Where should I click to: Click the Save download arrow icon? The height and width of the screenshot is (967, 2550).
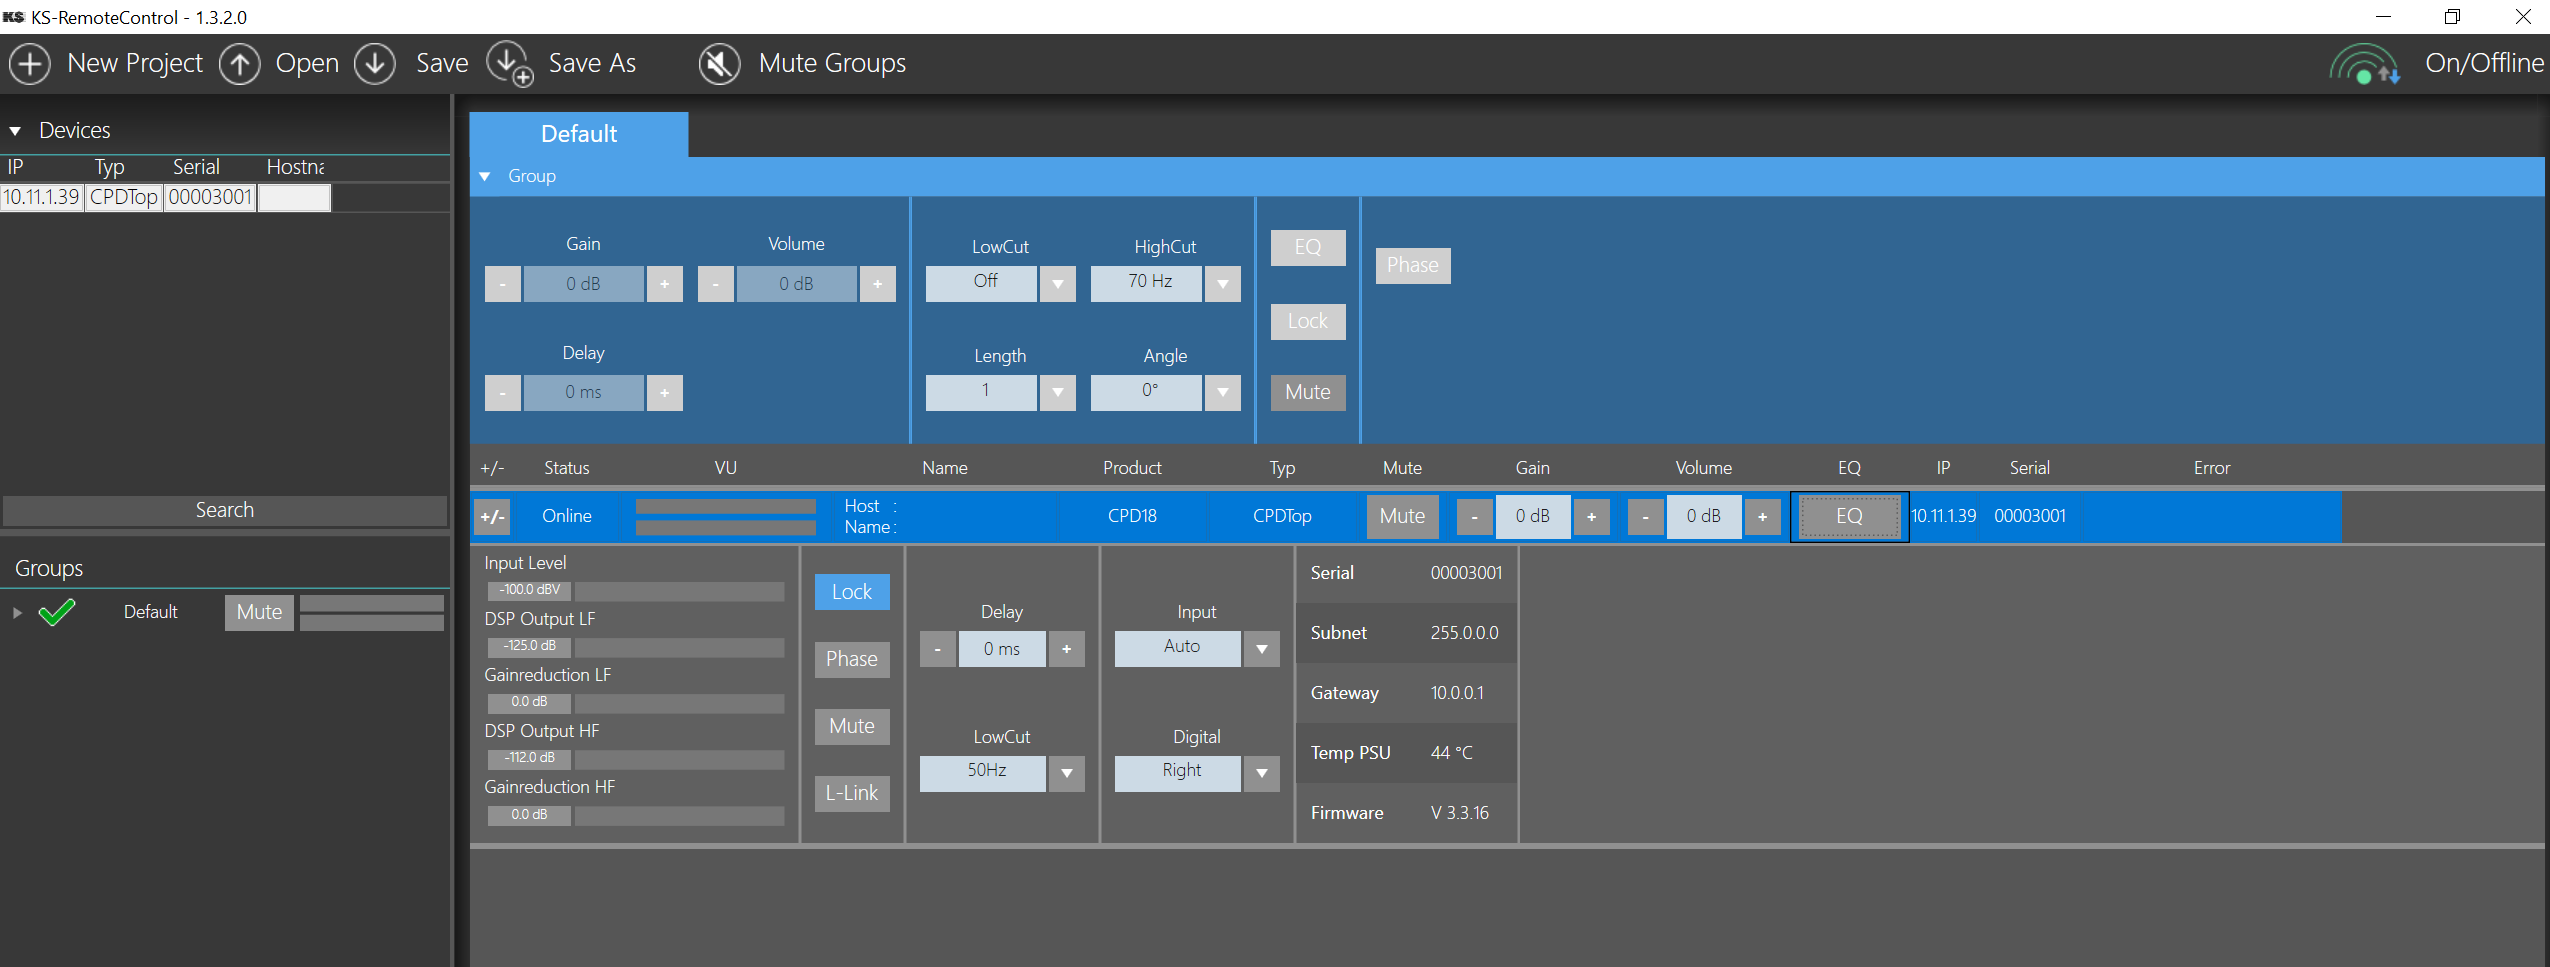(x=375, y=64)
